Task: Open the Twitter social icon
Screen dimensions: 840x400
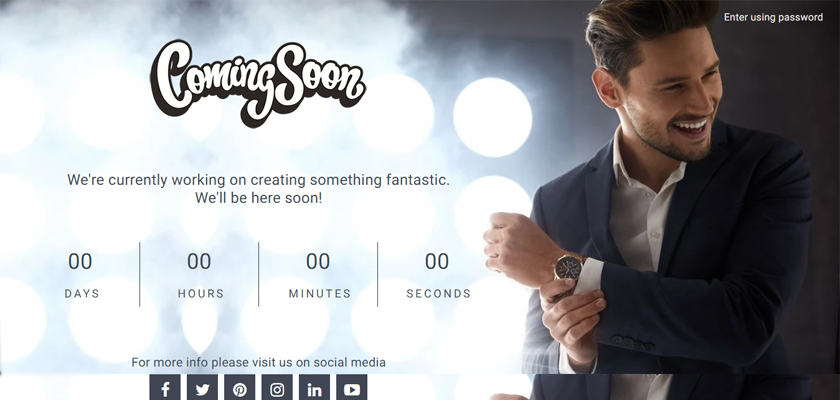Action: (x=202, y=387)
